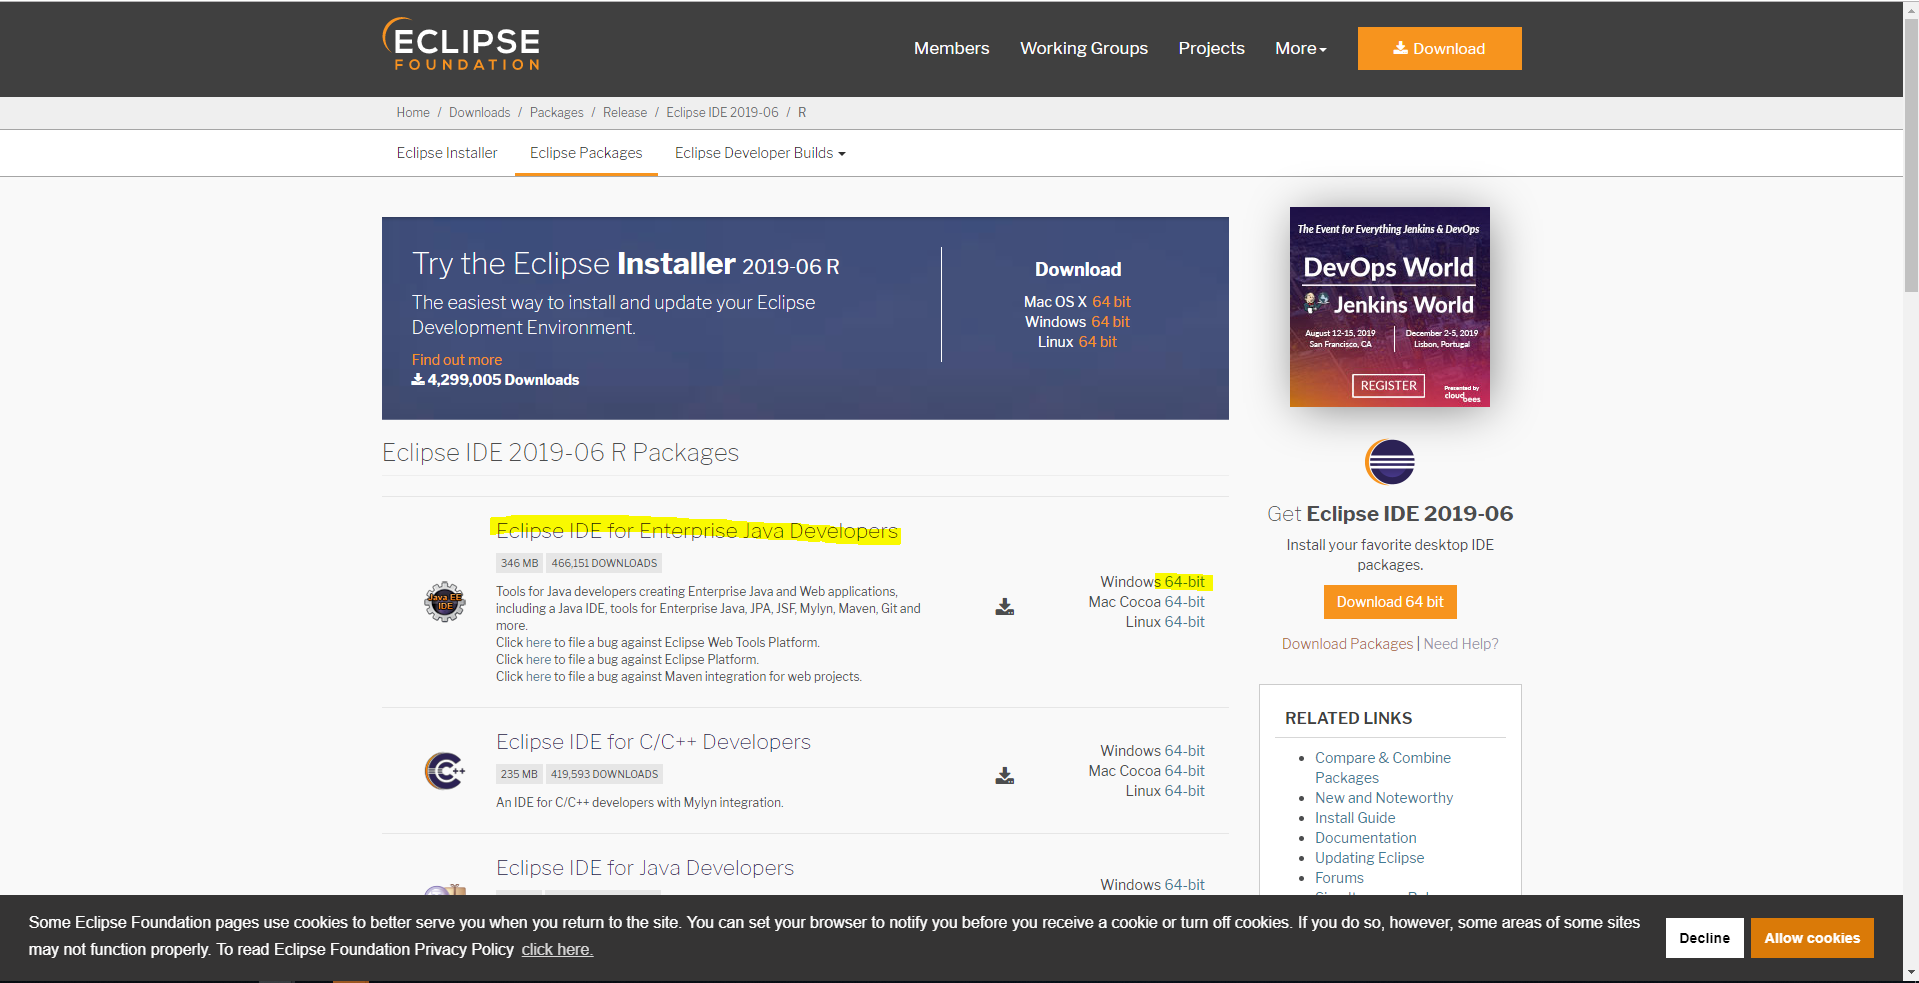Open the Working Groups menu item
The width and height of the screenshot is (1919, 983).
click(1084, 48)
